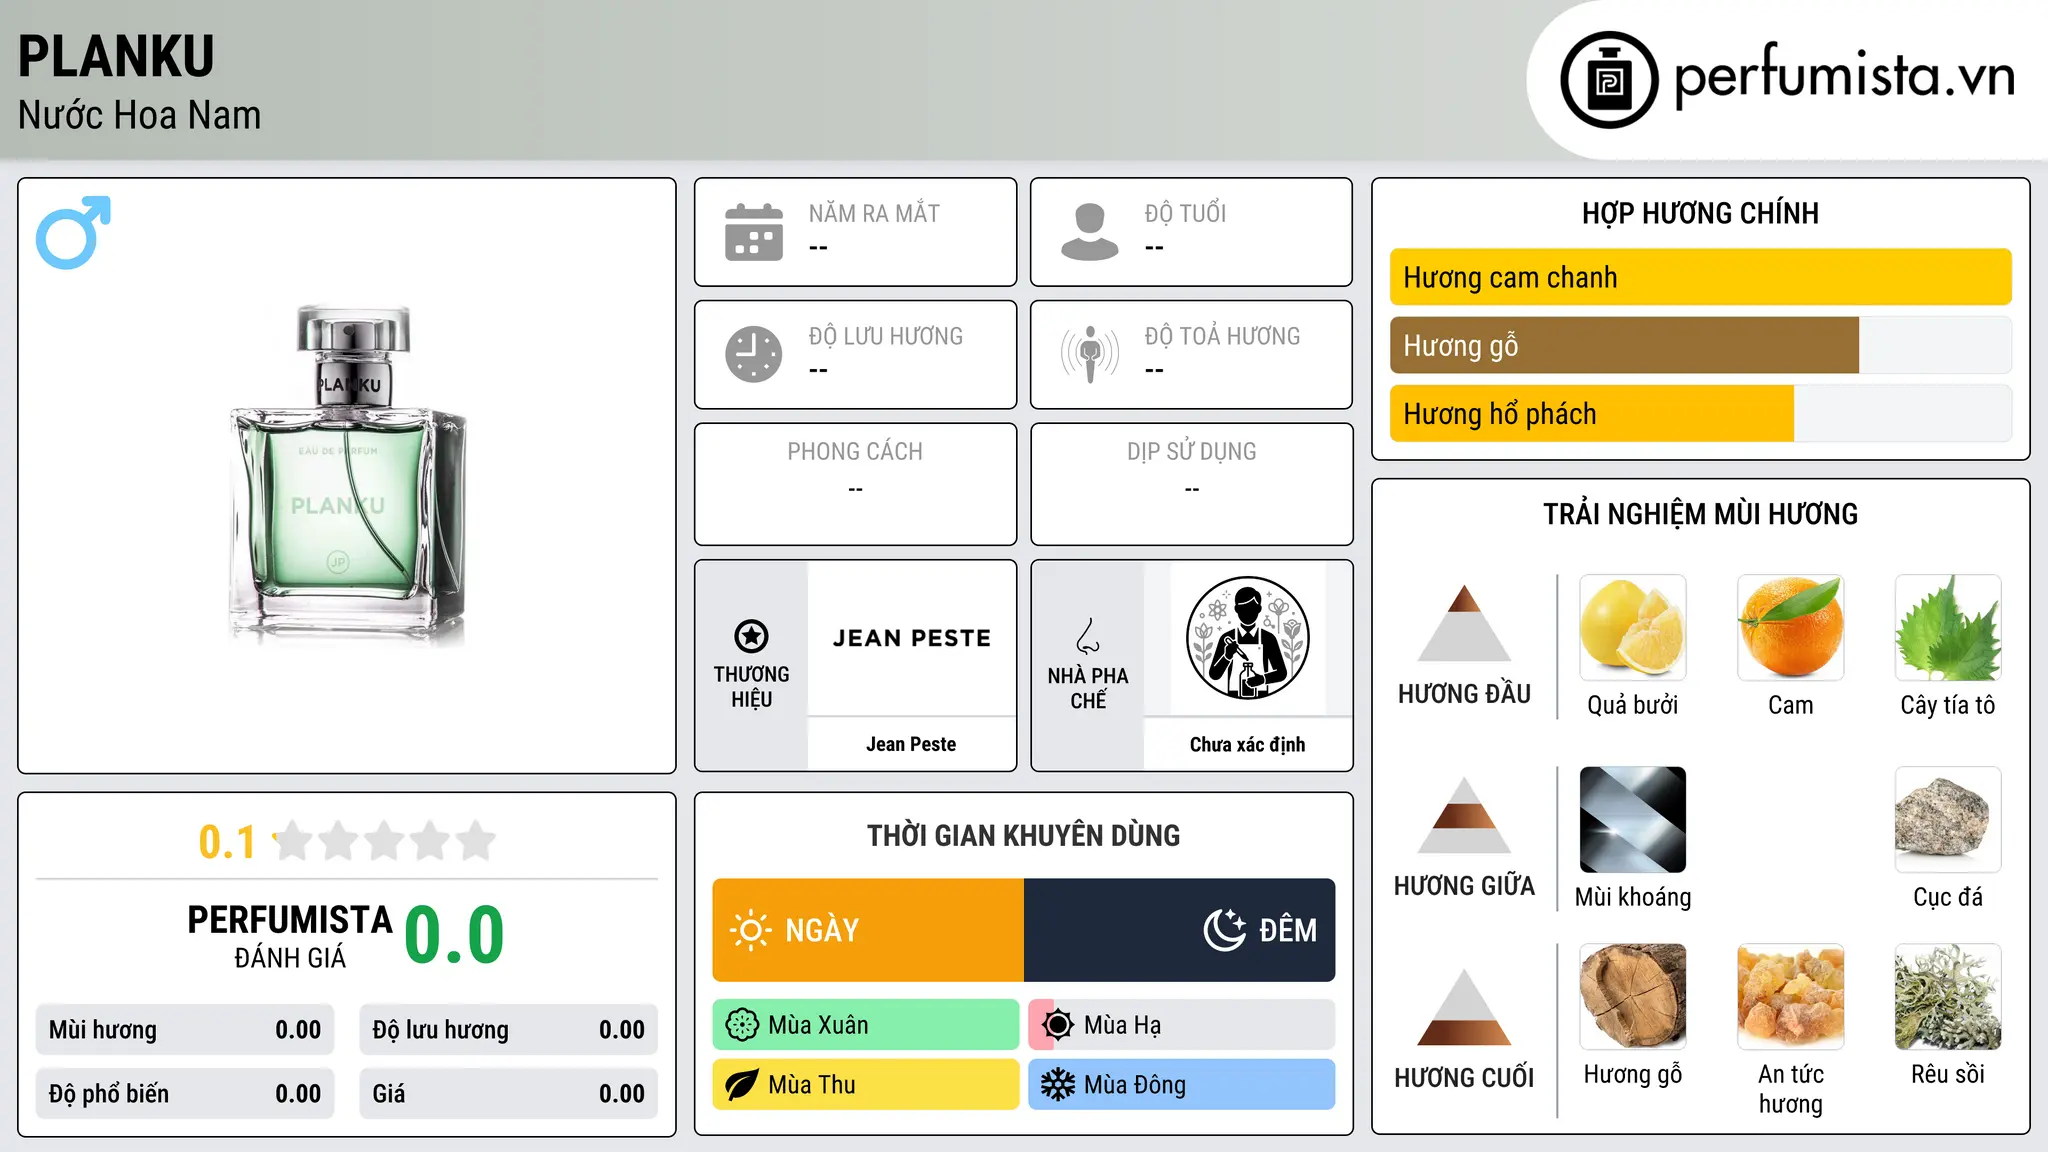
Task: Open the Cây tía tô note image
Action: [1948, 628]
